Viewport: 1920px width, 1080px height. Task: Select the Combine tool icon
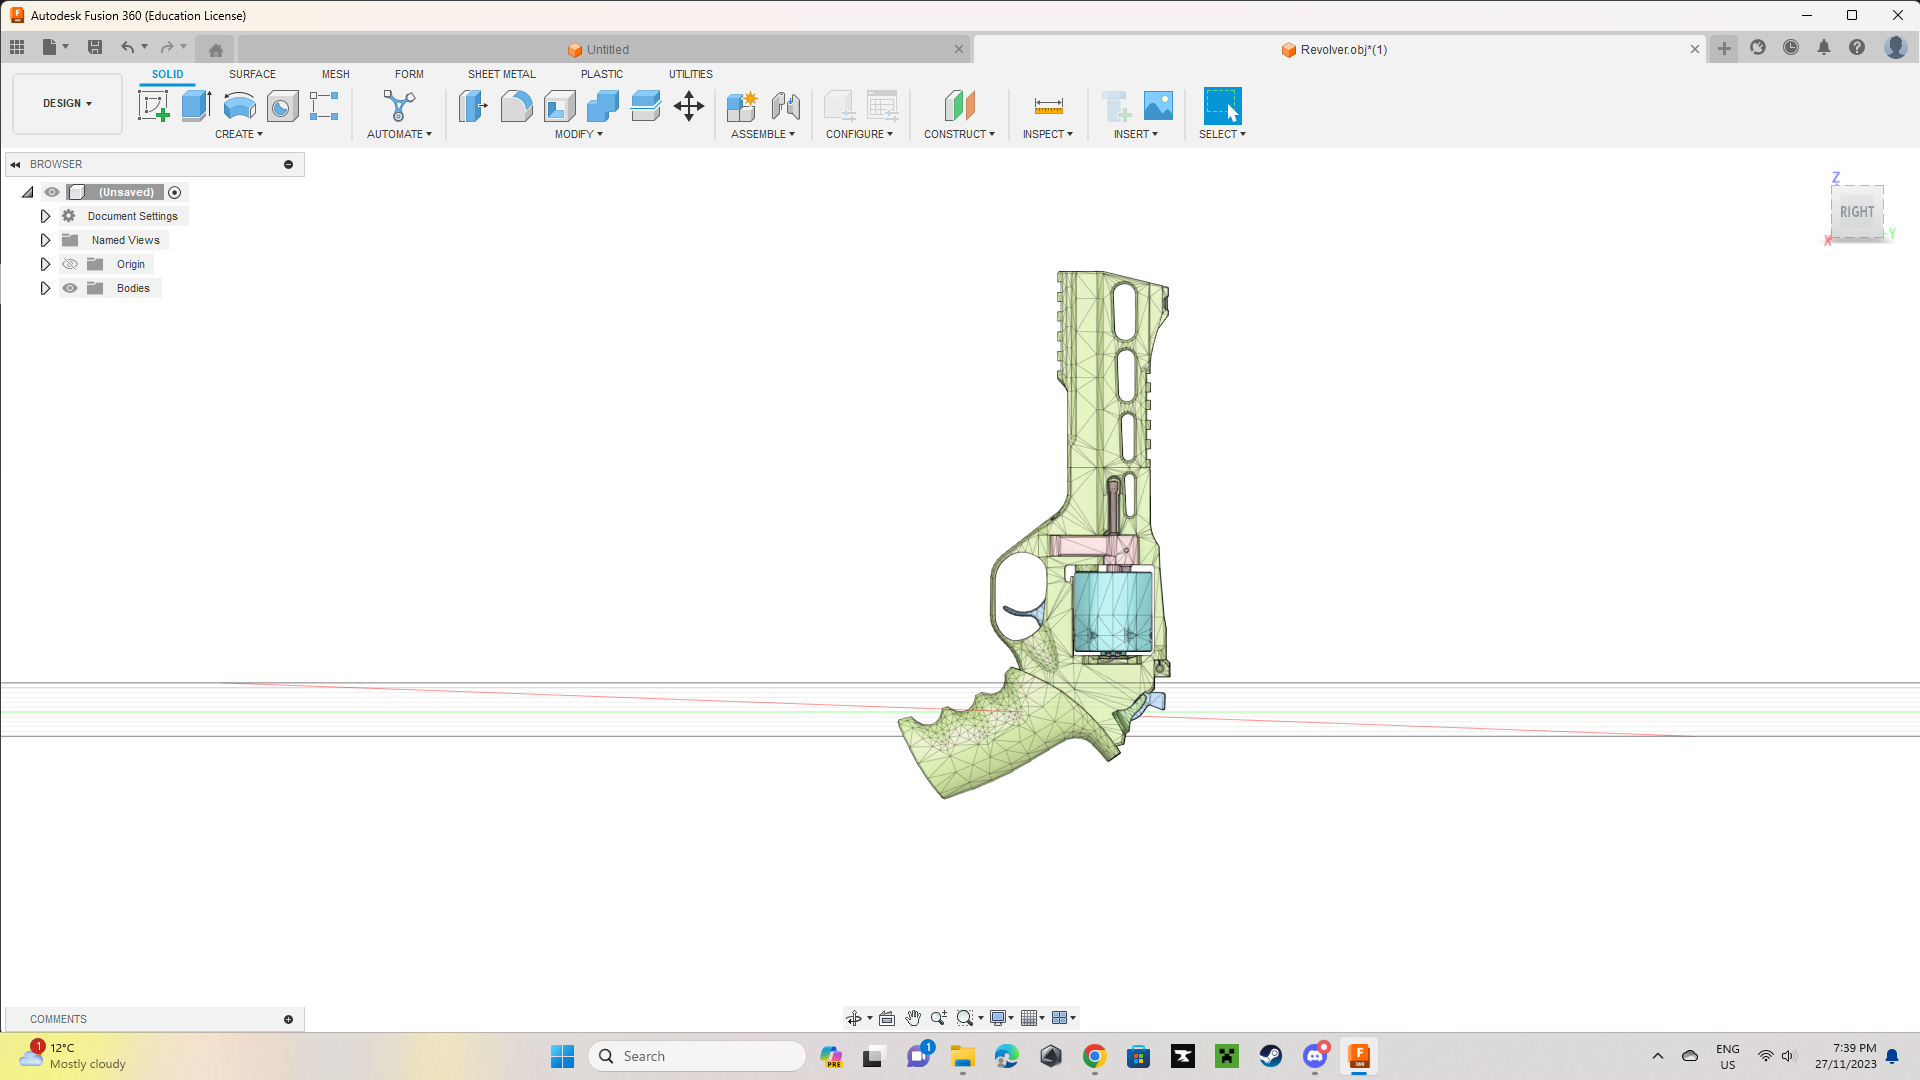[x=602, y=106]
